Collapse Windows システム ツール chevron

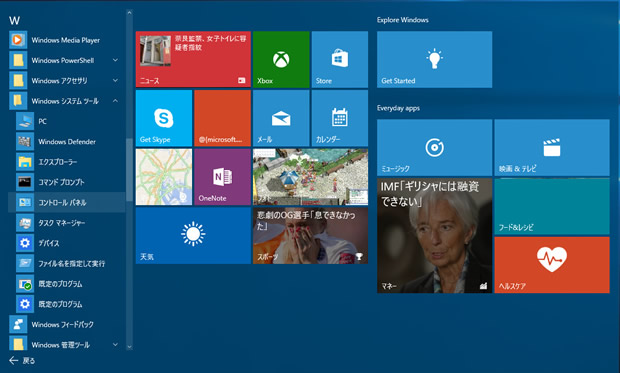115,101
